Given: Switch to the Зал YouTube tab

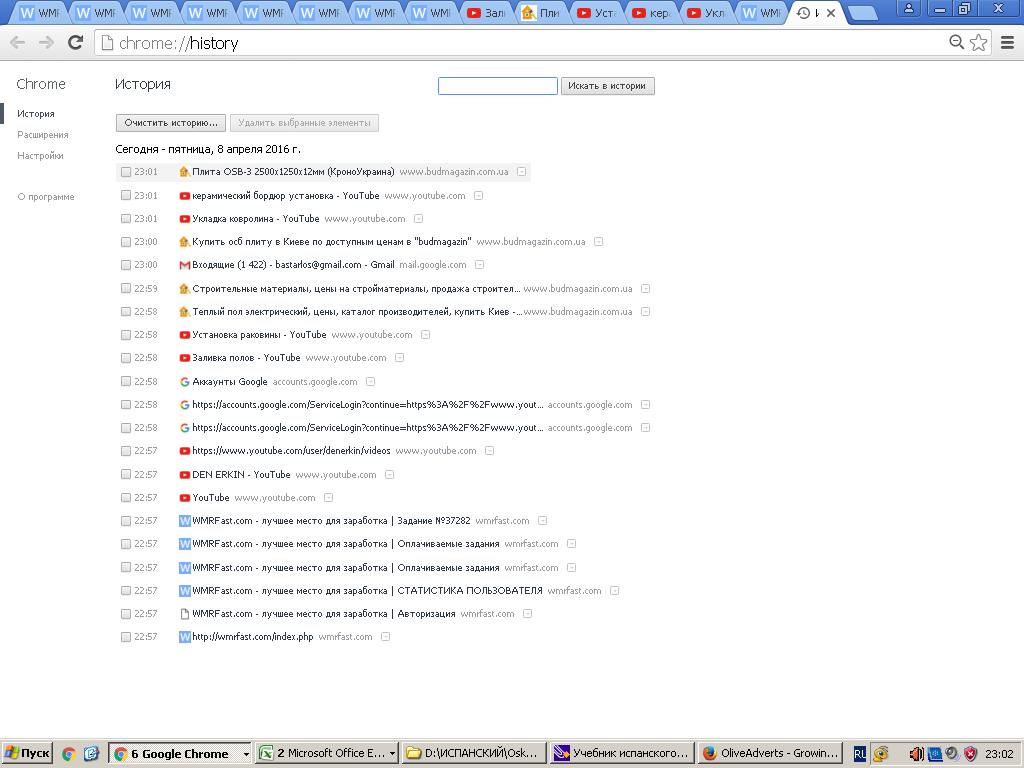Looking at the screenshot, I should [x=488, y=13].
